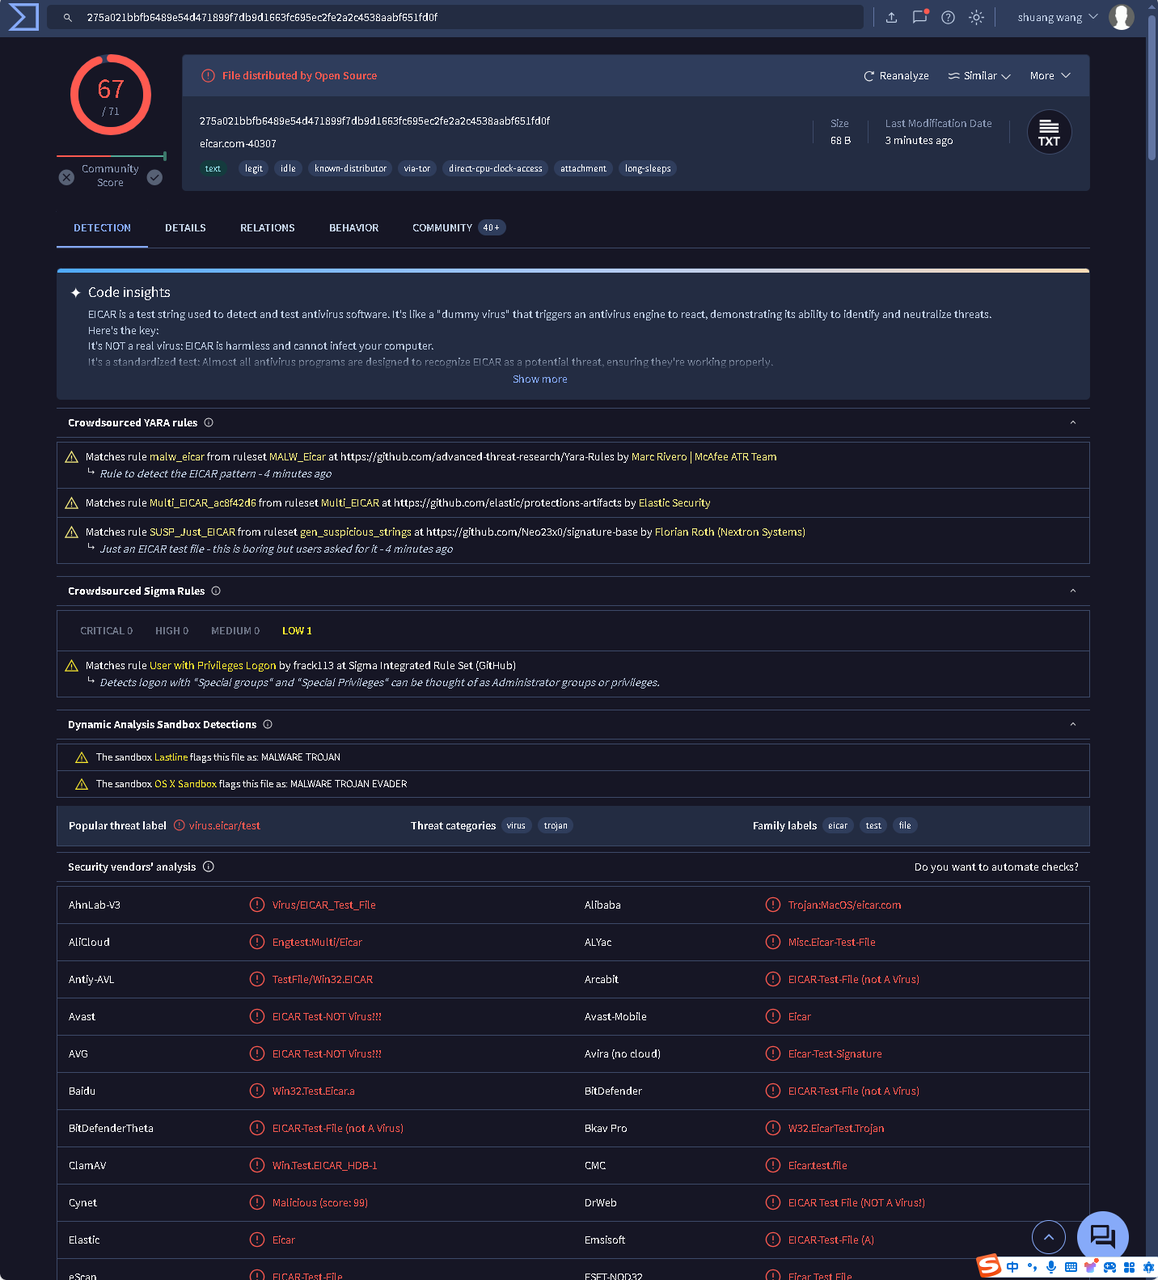This screenshot has height=1280, width=1158.
Task: Click info icon next to Crowdsourced Sigma Rules
Action: 216,591
